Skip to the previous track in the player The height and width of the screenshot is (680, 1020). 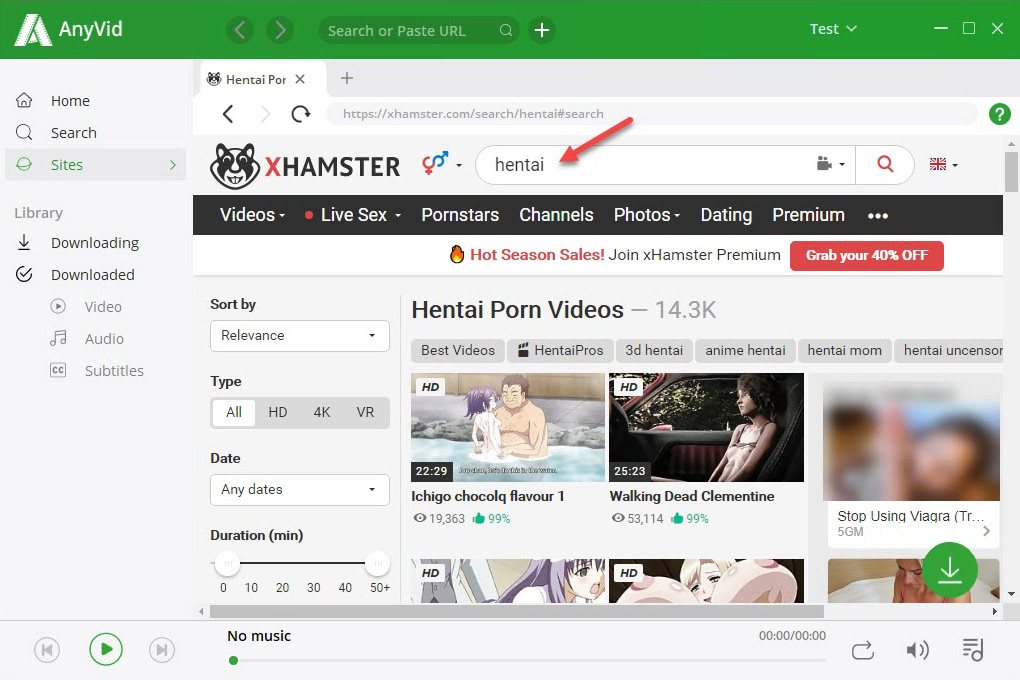tap(47, 649)
